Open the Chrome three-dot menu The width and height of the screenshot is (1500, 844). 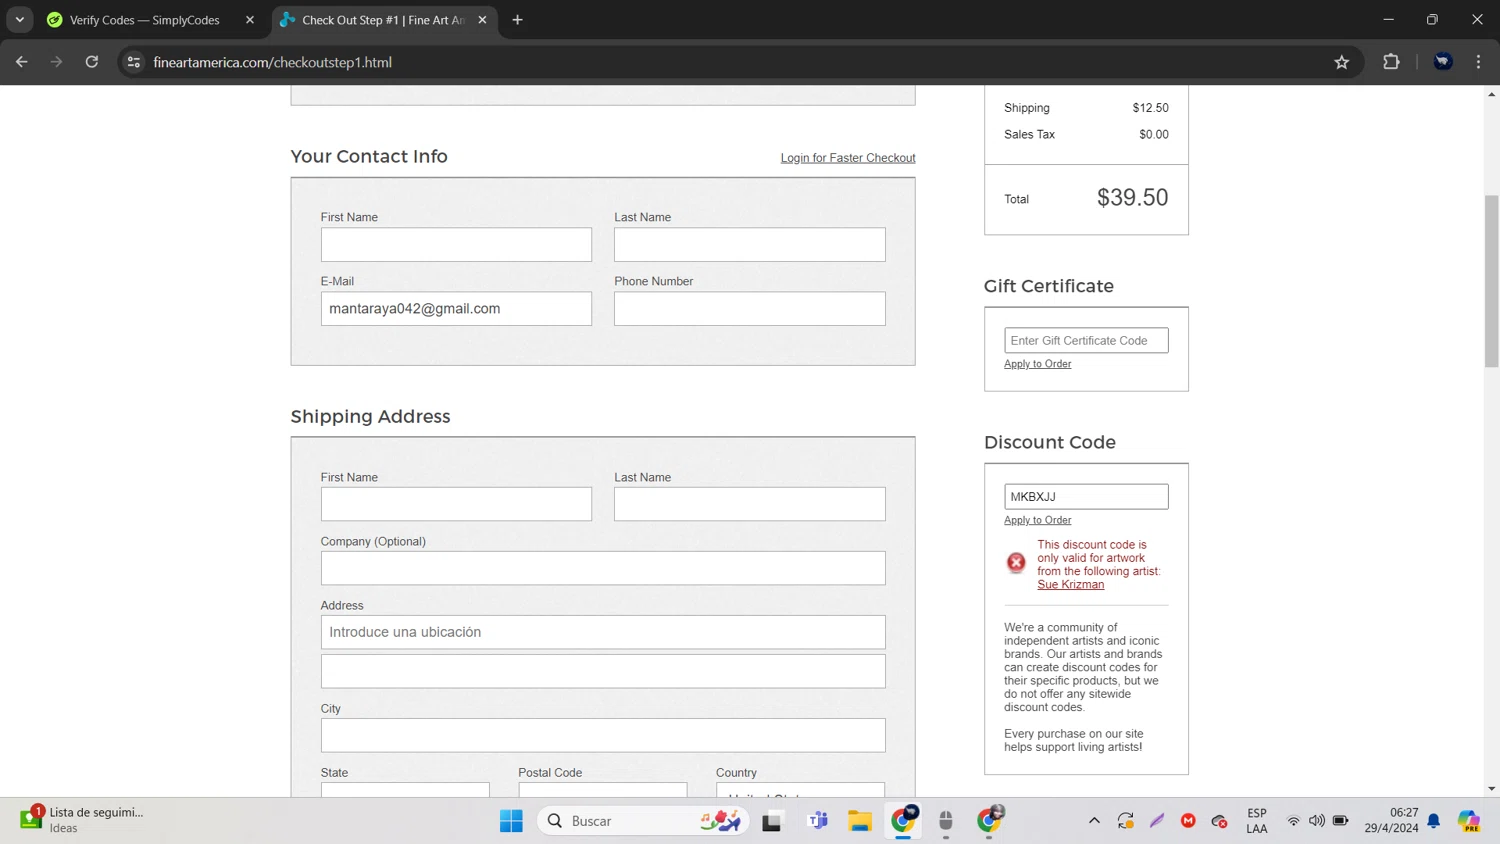point(1478,62)
